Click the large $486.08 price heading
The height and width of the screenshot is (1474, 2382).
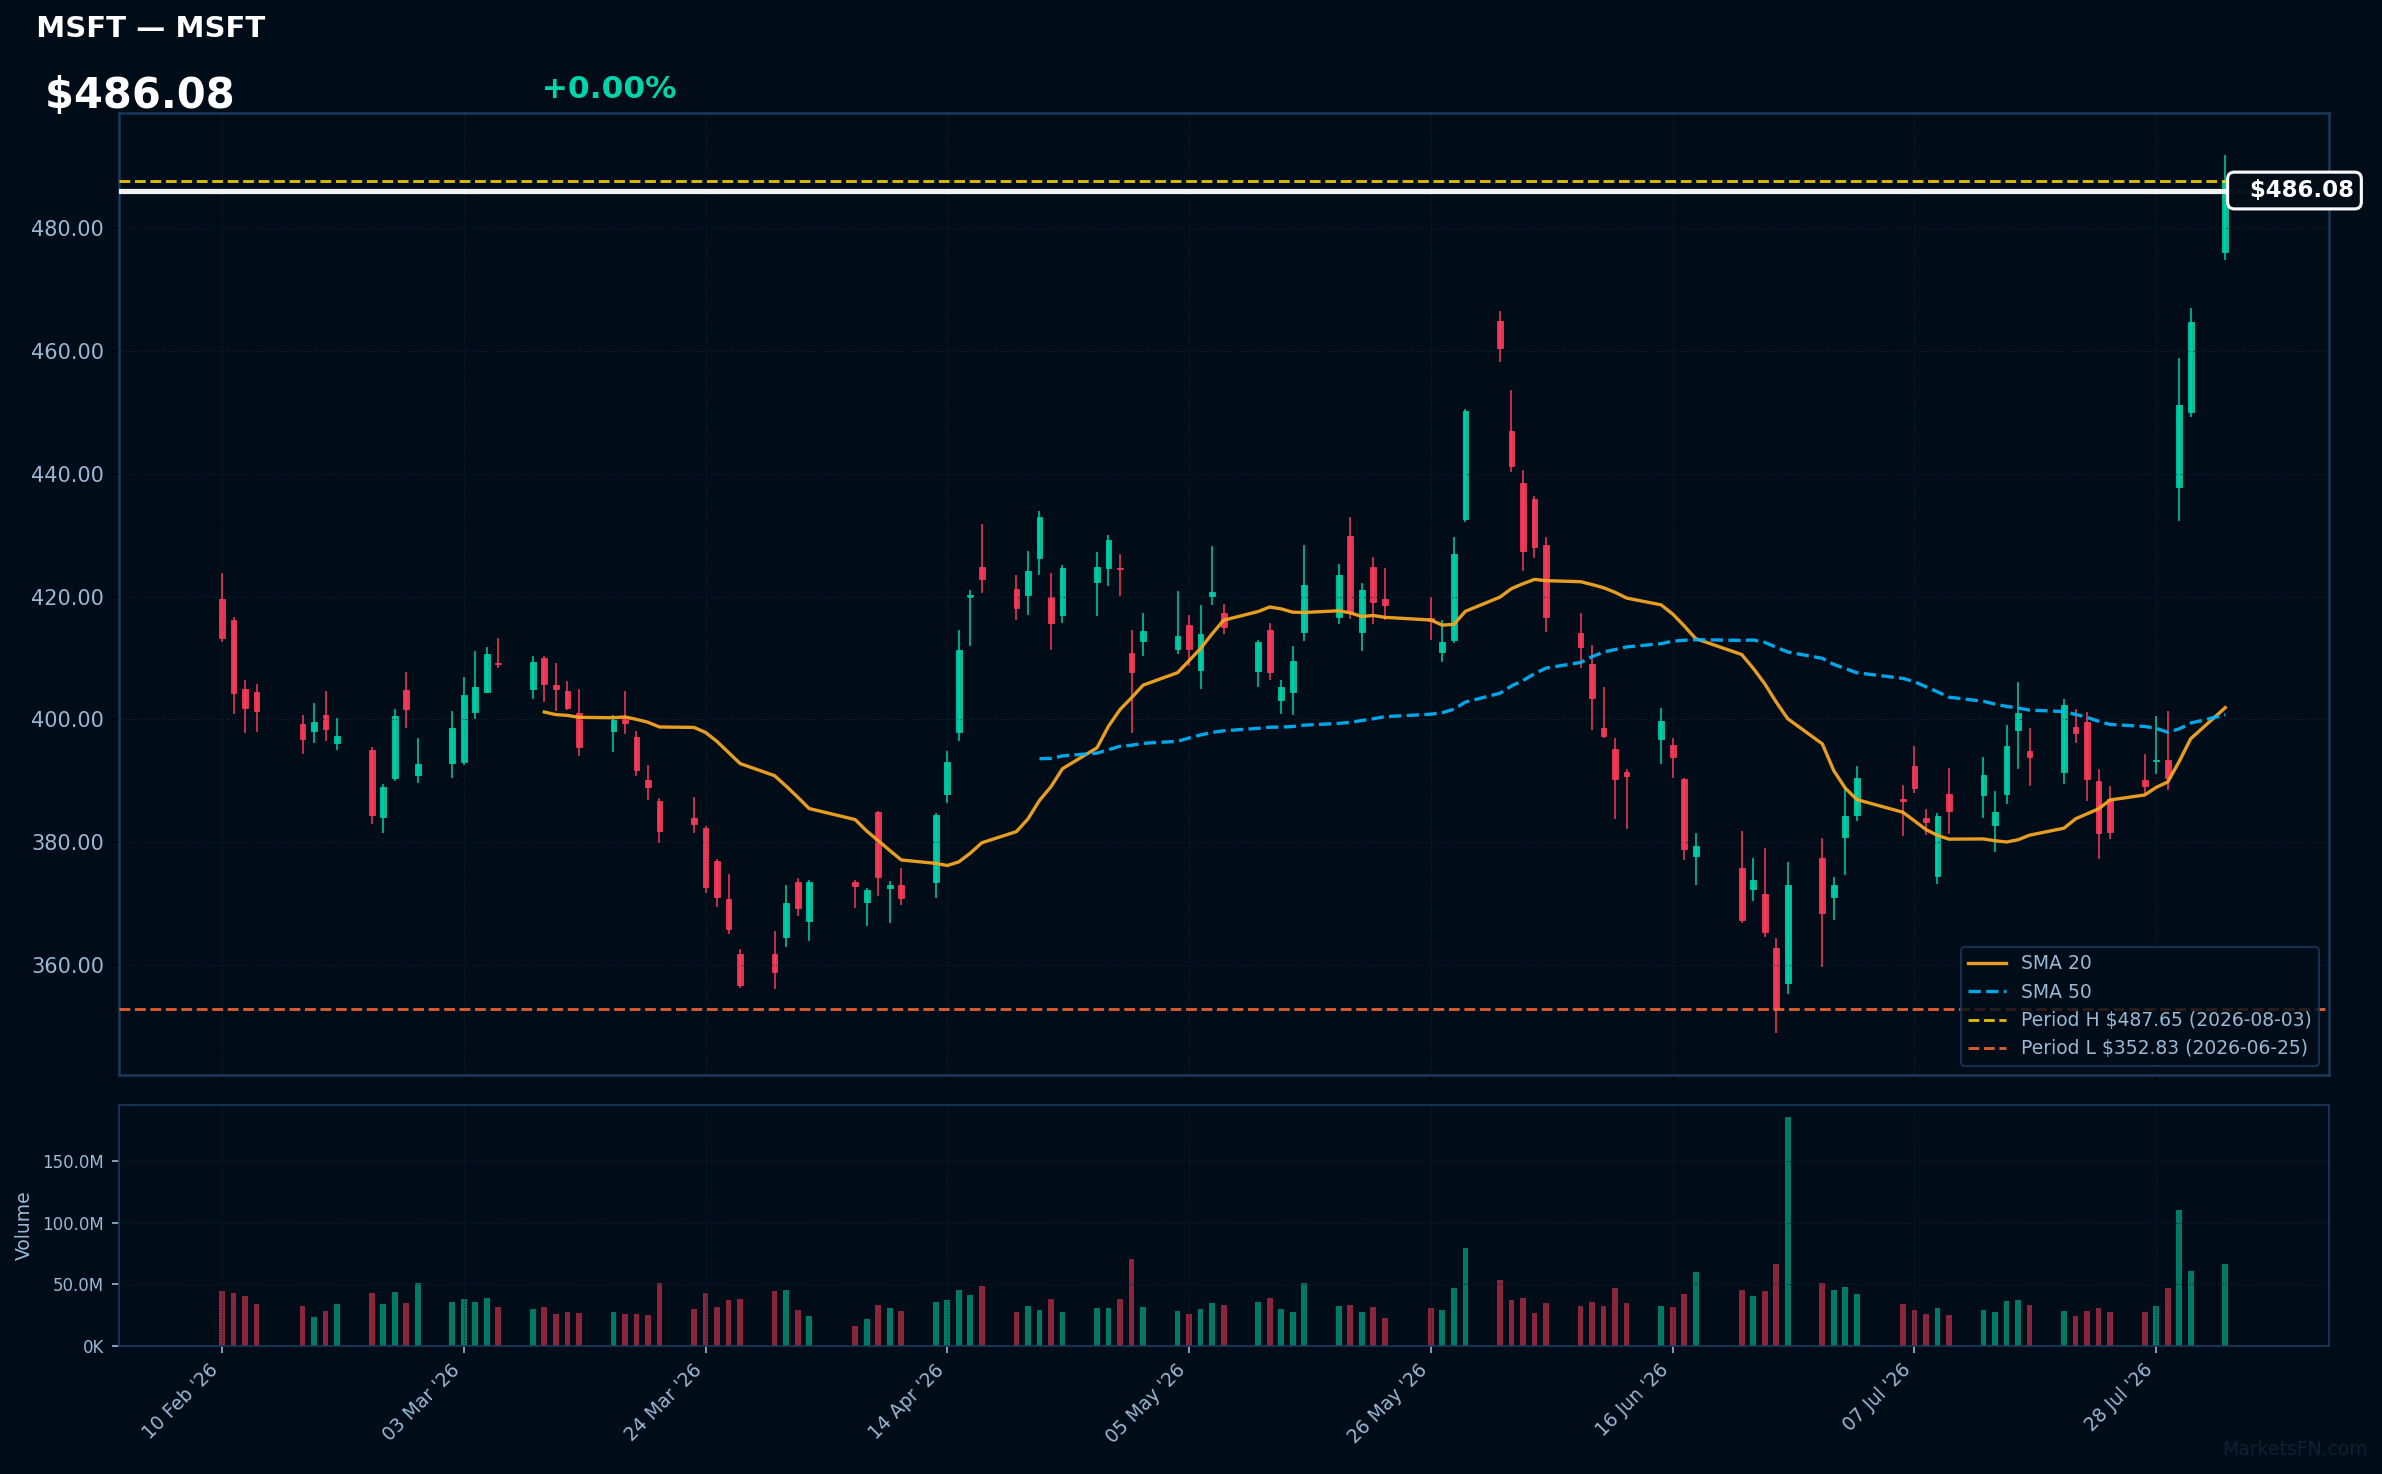(140, 94)
